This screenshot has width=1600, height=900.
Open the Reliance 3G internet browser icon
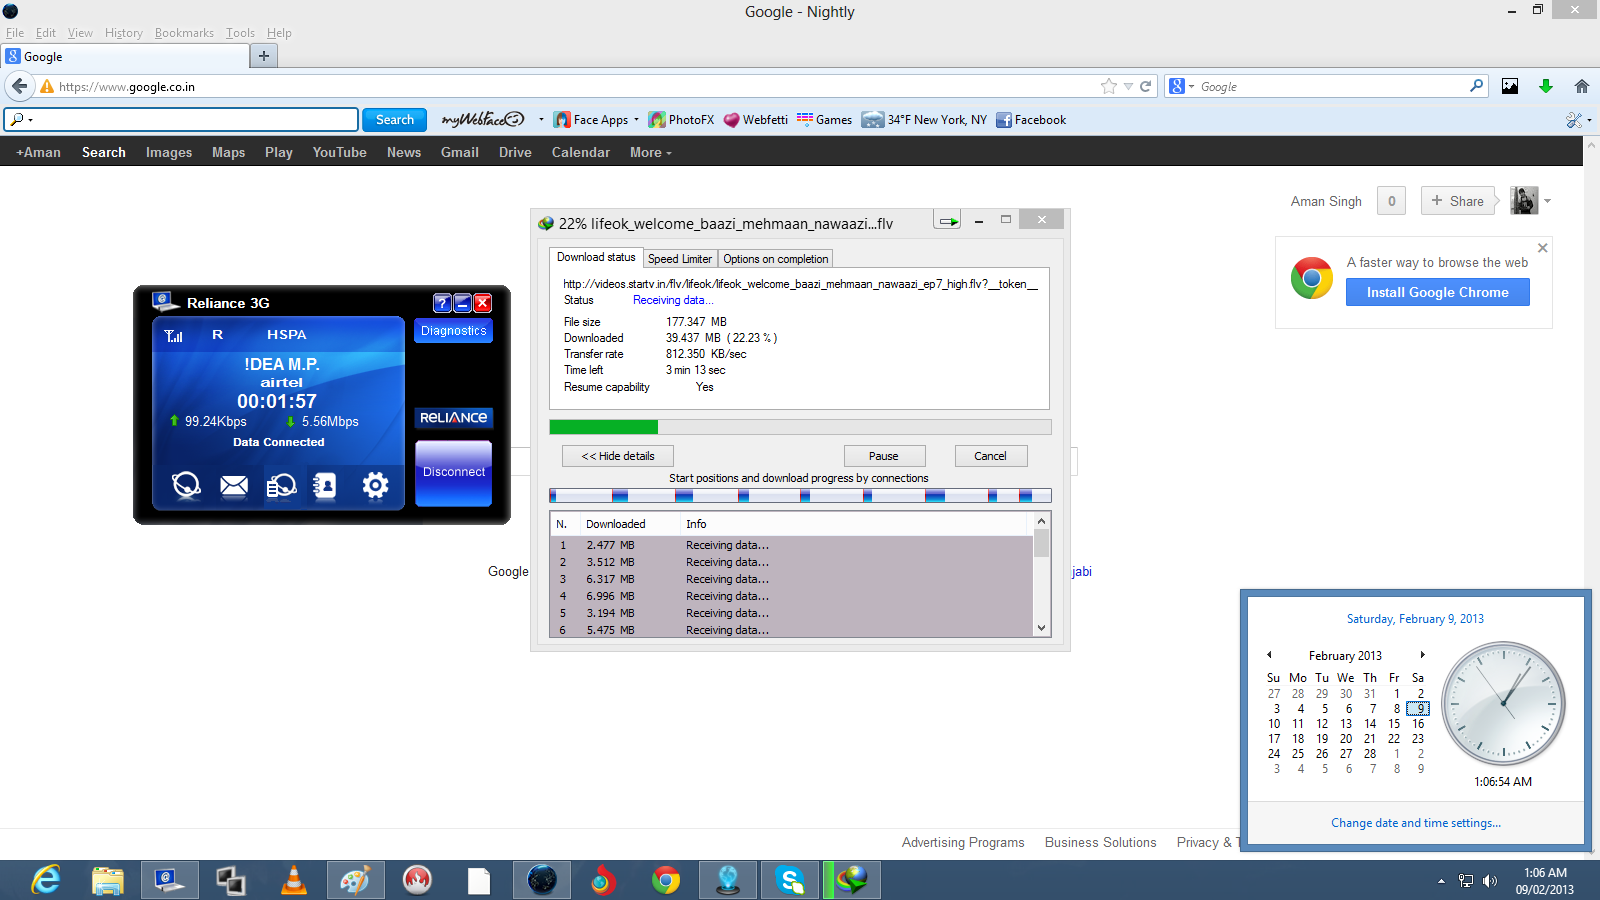186,486
